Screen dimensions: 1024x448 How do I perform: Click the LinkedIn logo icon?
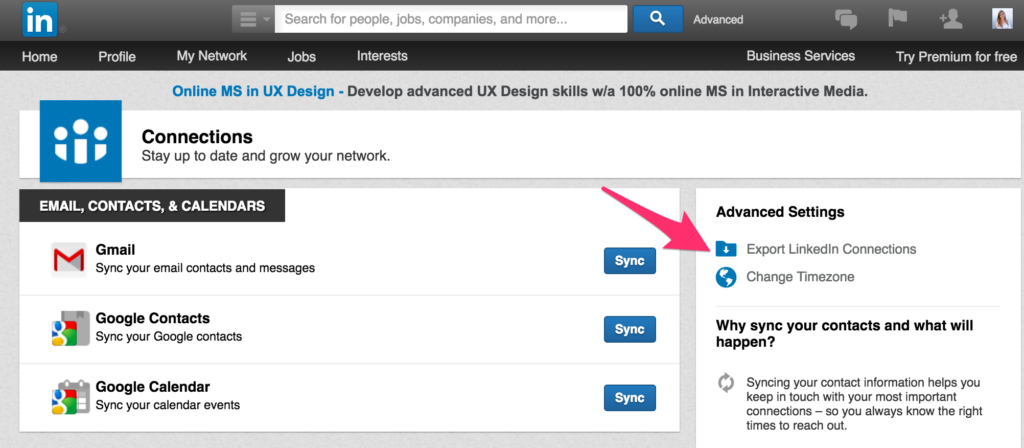[40, 20]
